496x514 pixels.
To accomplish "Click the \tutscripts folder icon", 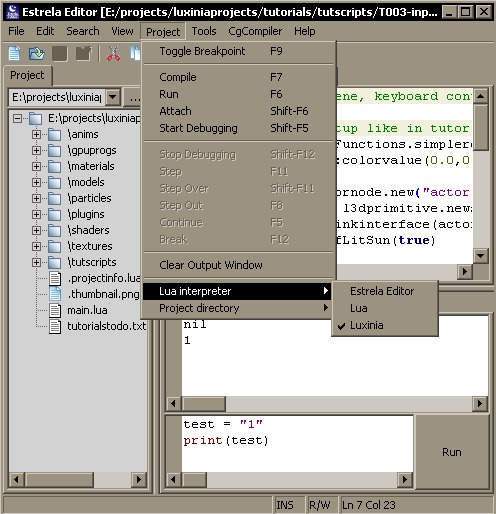I will (54, 262).
